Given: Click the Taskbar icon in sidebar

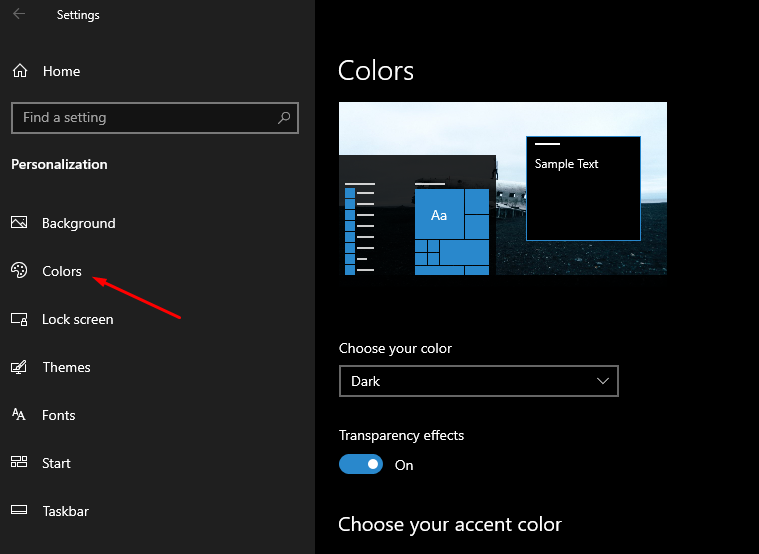Looking at the screenshot, I should (x=19, y=510).
